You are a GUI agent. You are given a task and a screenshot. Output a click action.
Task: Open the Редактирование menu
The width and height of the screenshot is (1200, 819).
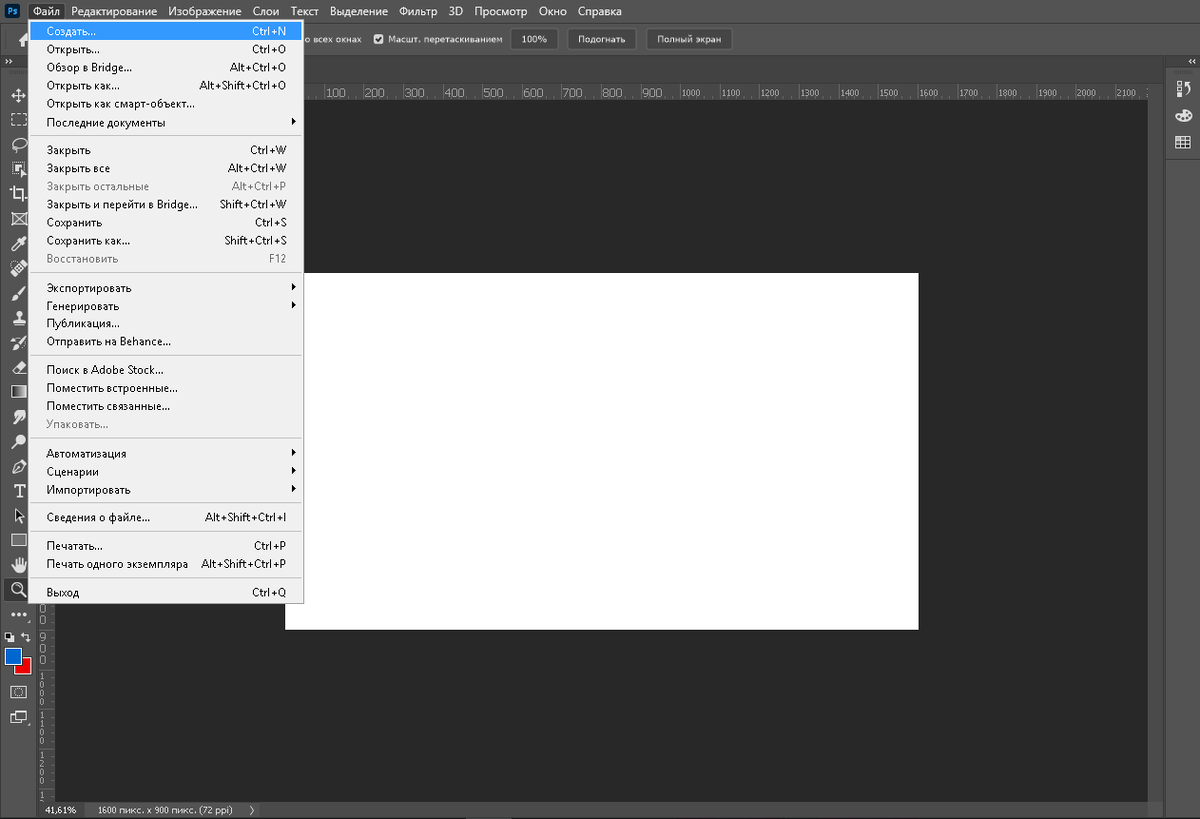(x=114, y=11)
